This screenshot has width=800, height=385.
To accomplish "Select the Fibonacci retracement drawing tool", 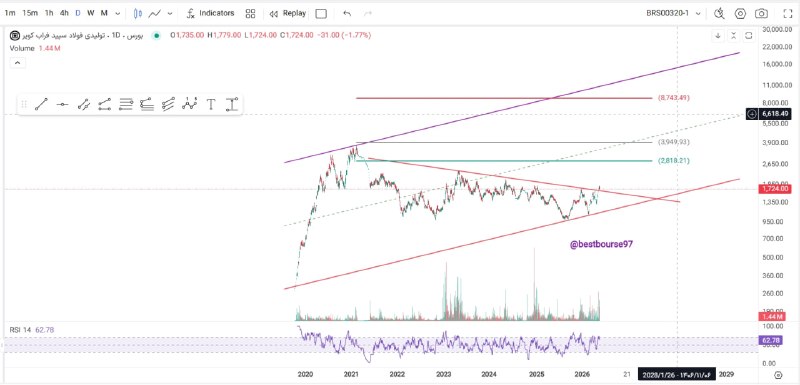I will pos(126,105).
